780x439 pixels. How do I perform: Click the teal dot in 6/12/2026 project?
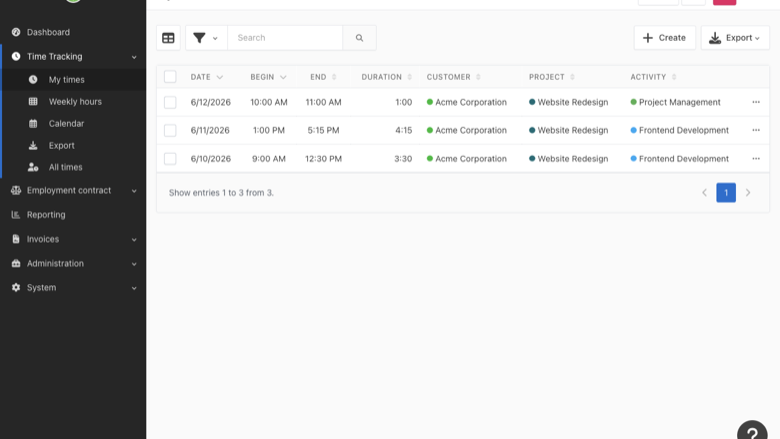pos(532,102)
